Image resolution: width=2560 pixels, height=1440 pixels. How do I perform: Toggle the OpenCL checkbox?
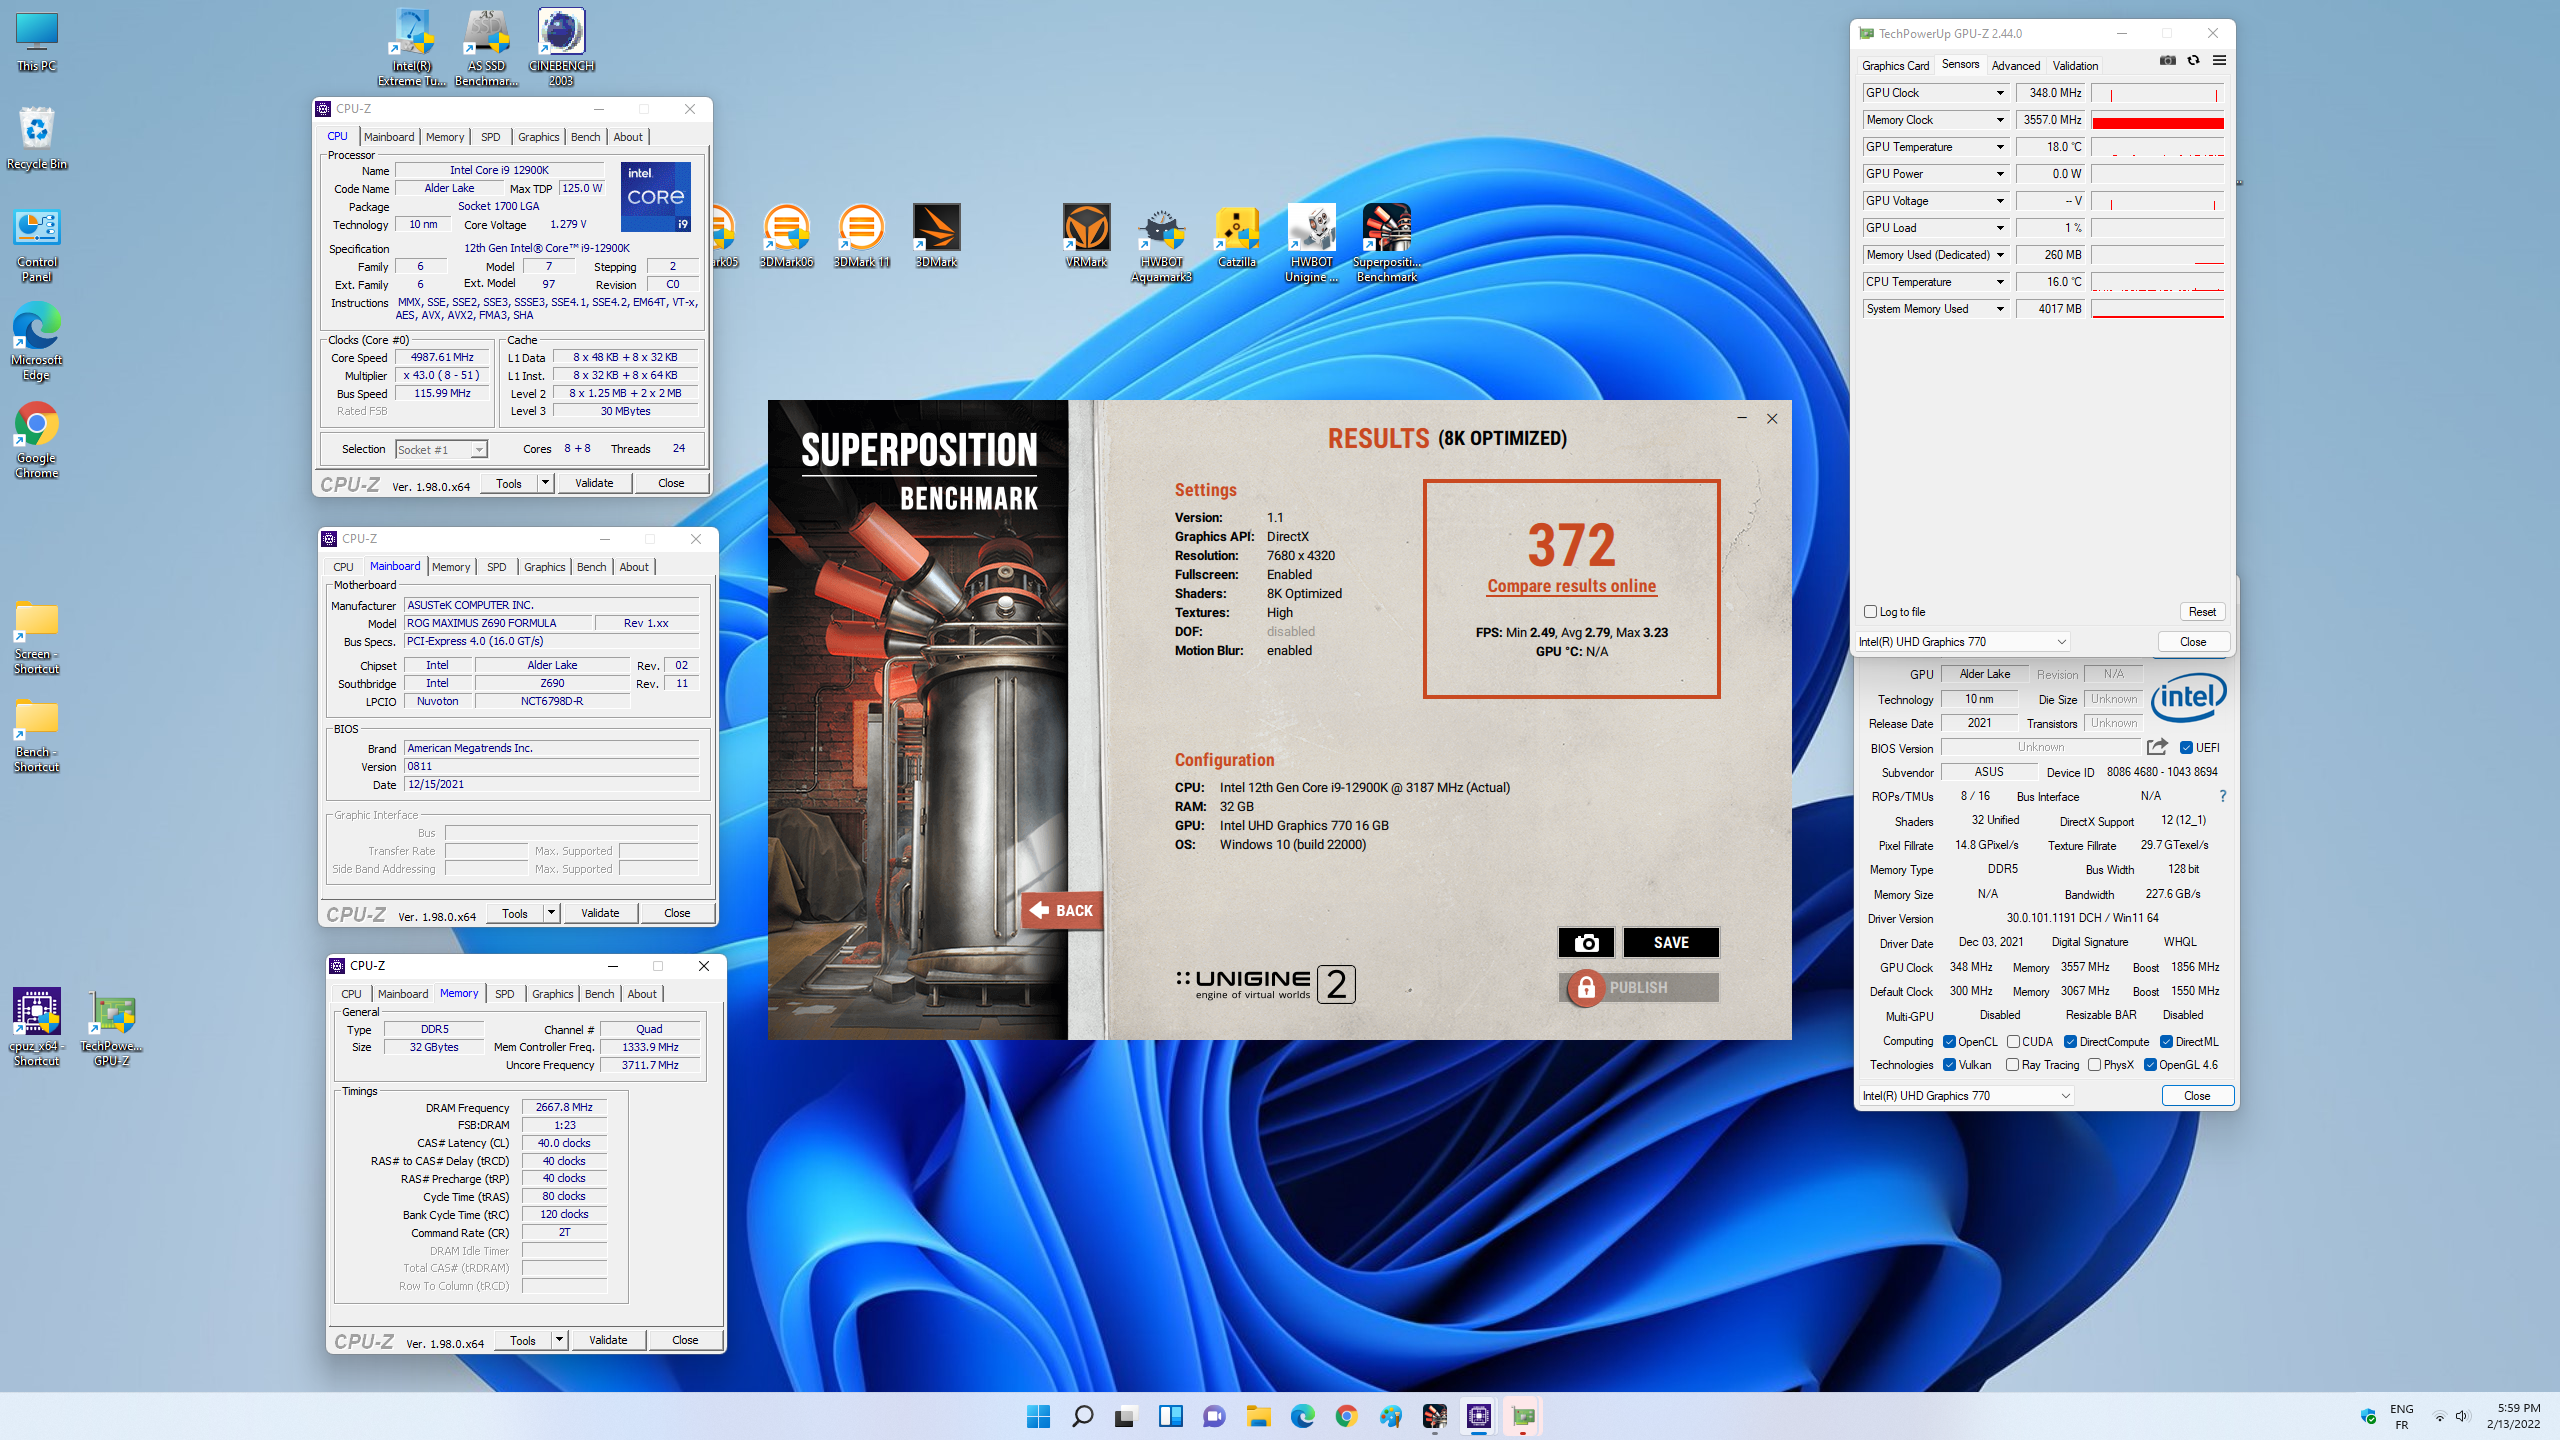tap(1949, 1042)
